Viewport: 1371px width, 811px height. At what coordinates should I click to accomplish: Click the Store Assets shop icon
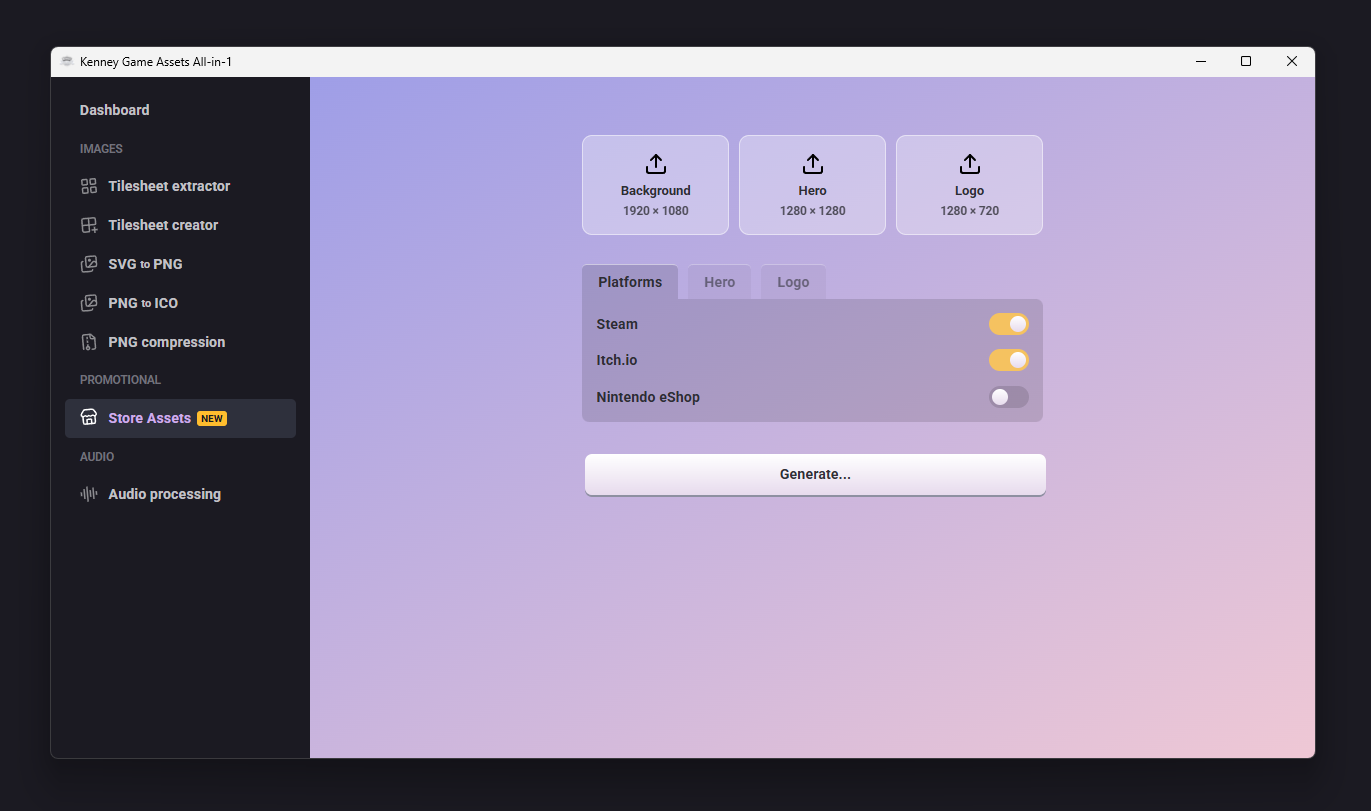pyautogui.click(x=89, y=418)
